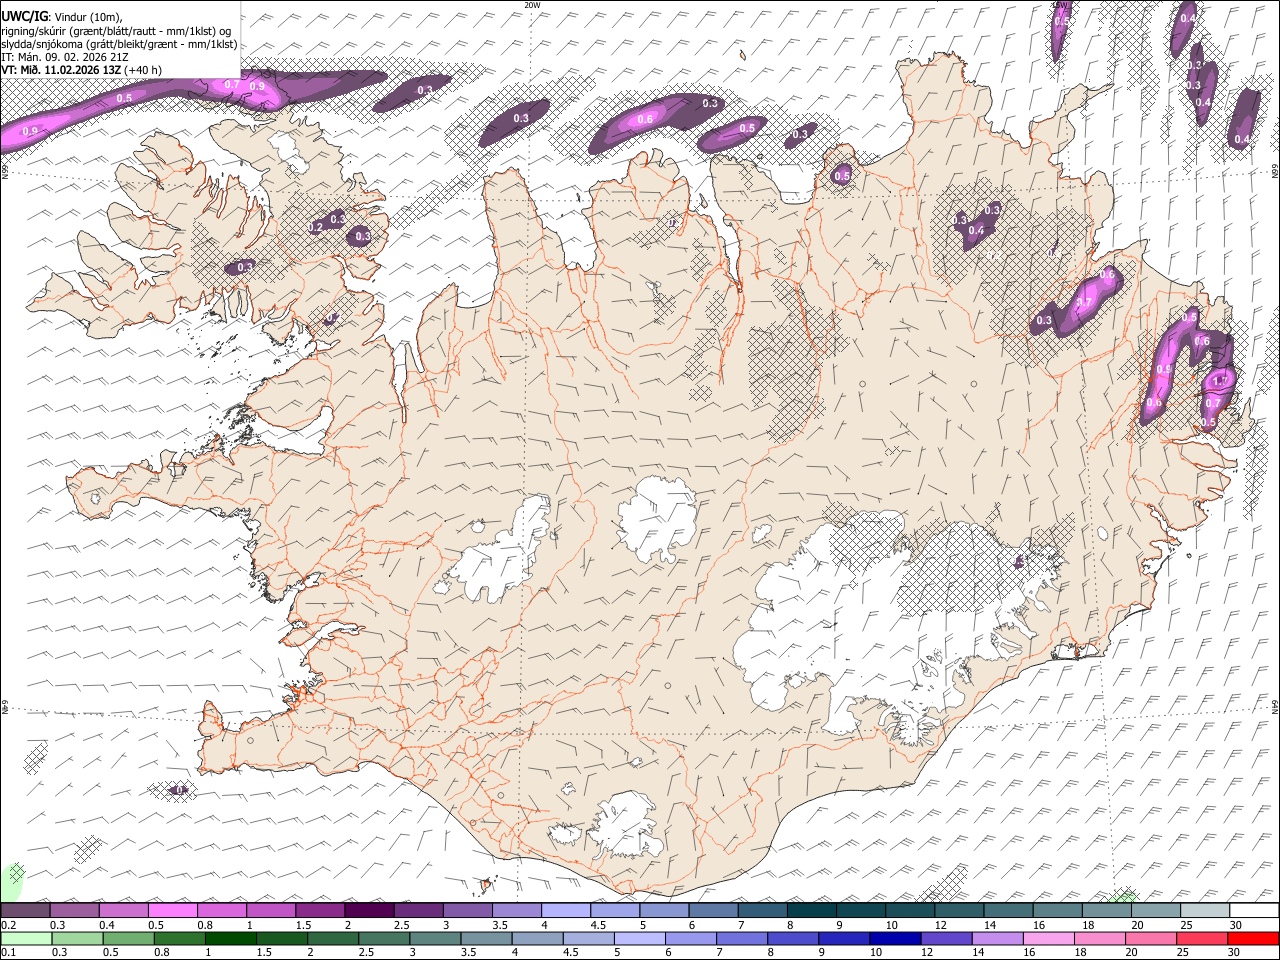Choose the dark green rain swatch between 1 and 1.5

coord(231,939)
